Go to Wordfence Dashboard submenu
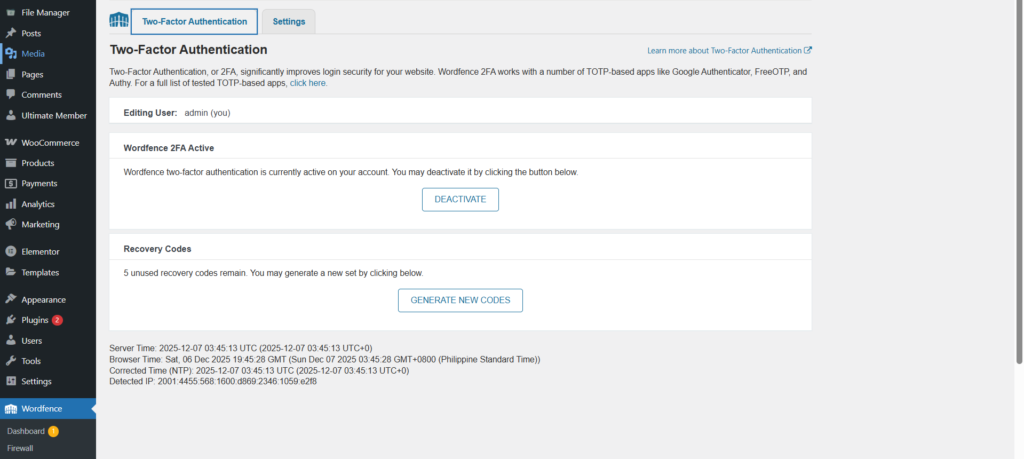 click(26, 431)
